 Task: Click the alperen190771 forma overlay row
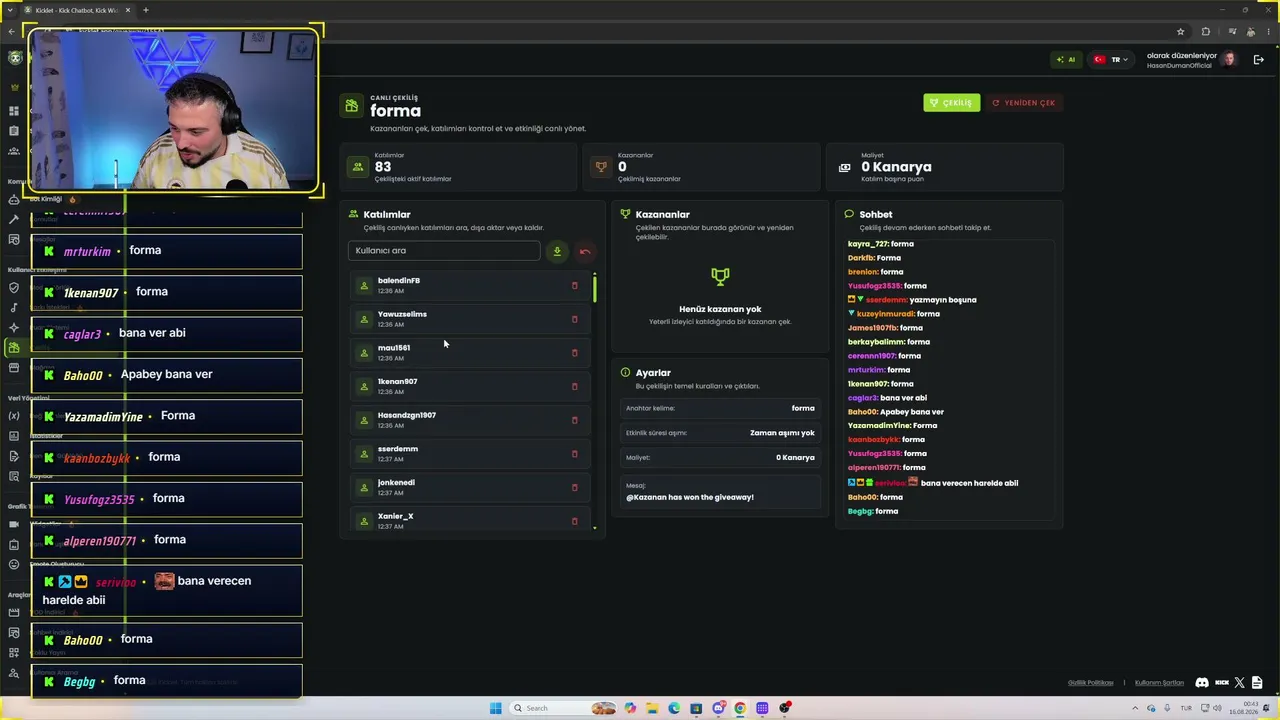click(x=167, y=540)
